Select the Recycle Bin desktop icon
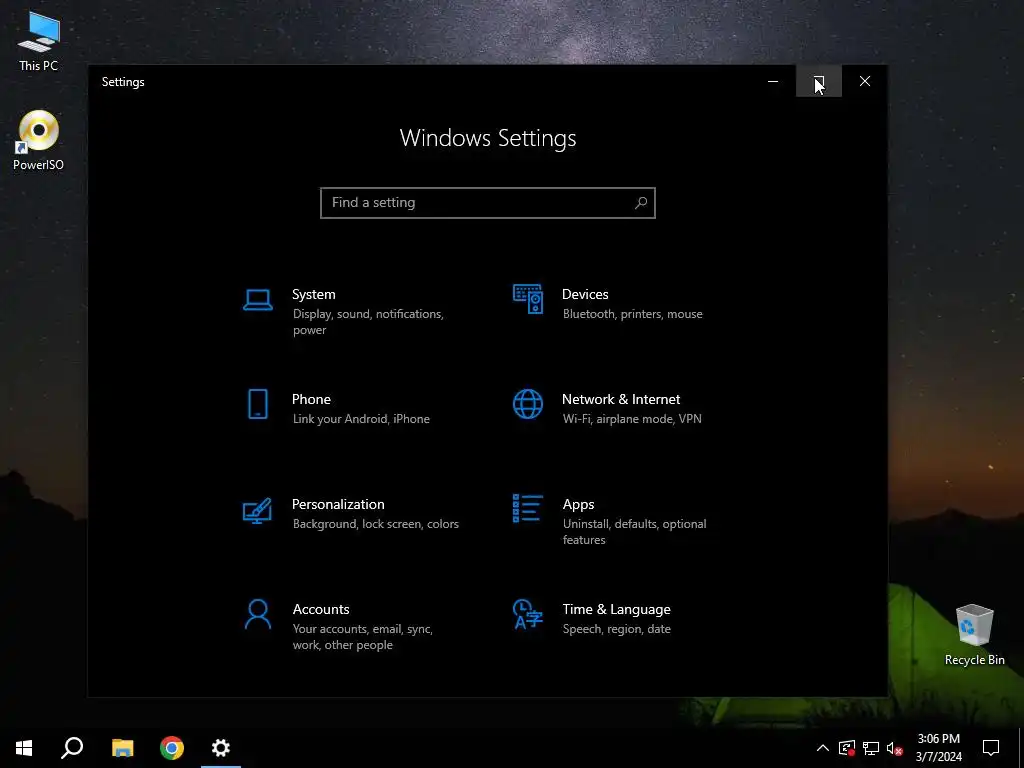This screenshot has width=1024, height=768. [974, 635]
